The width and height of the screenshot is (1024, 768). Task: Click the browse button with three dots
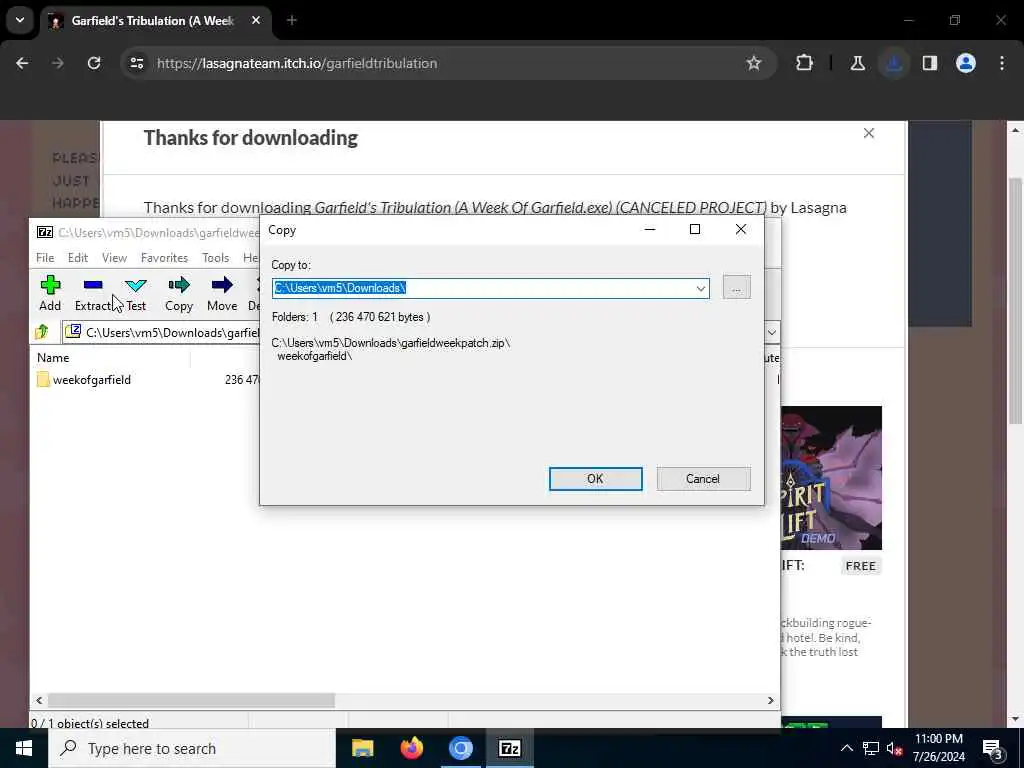pyautogui.click(x=737, y=287)
